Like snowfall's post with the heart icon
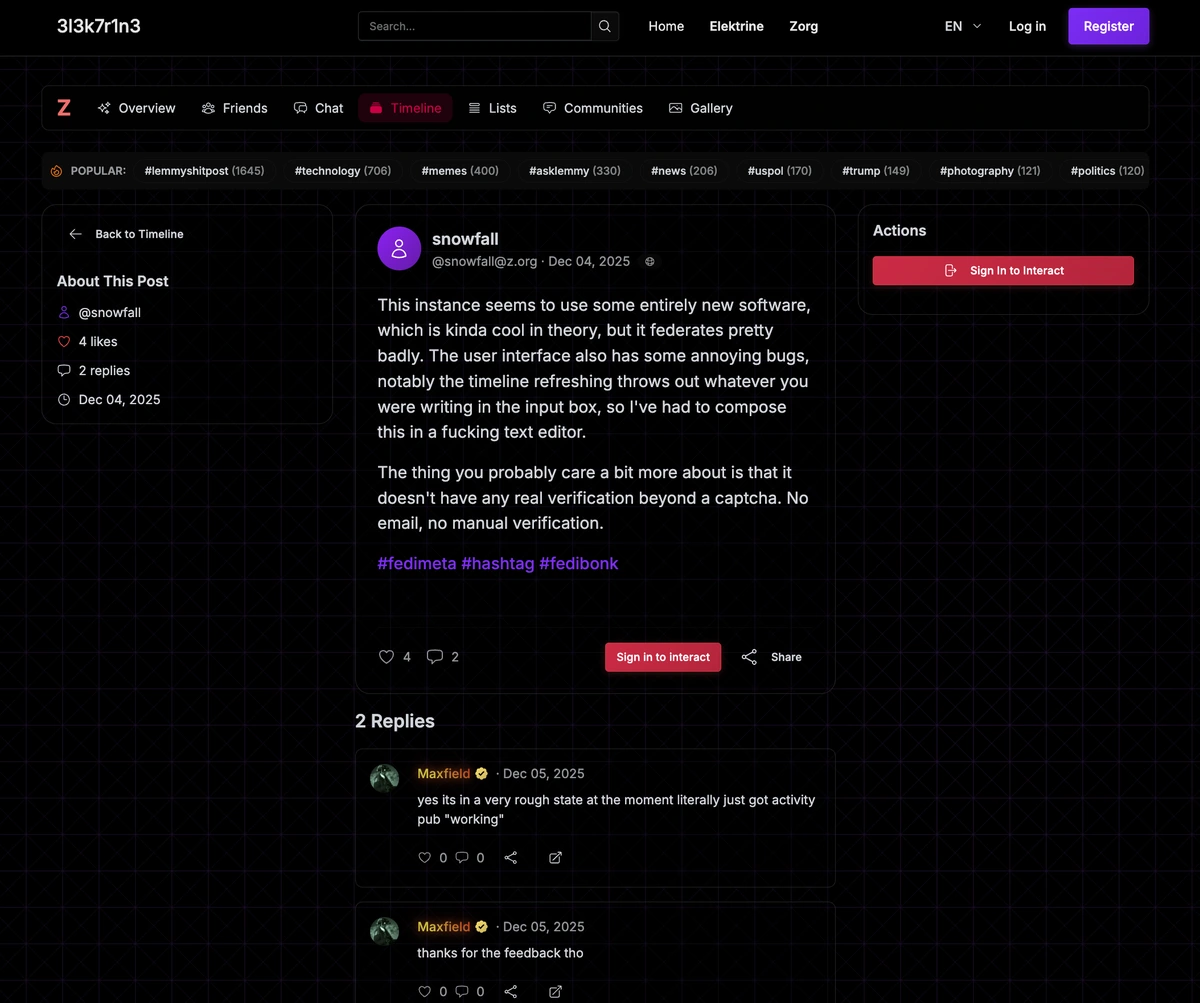The height and width of the screenshot is (1003, 1200). [386, 657]
